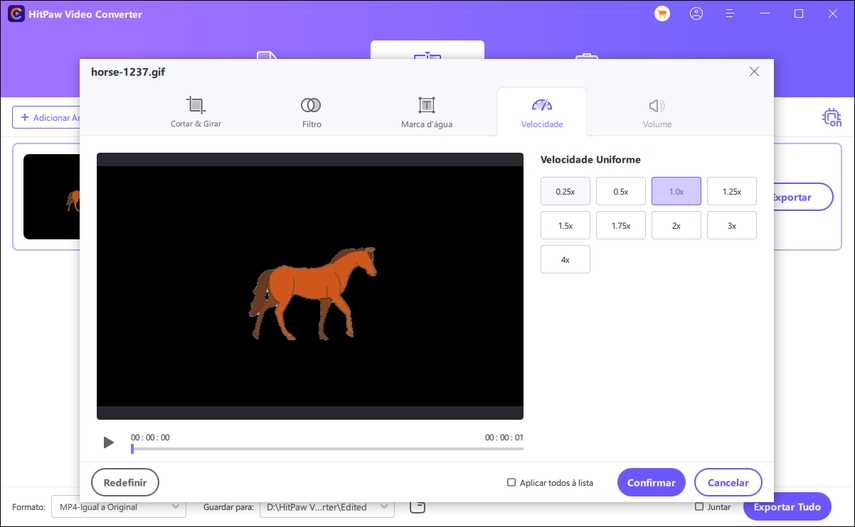Open the Cortar & Girar tab

[x=196, y=112]
